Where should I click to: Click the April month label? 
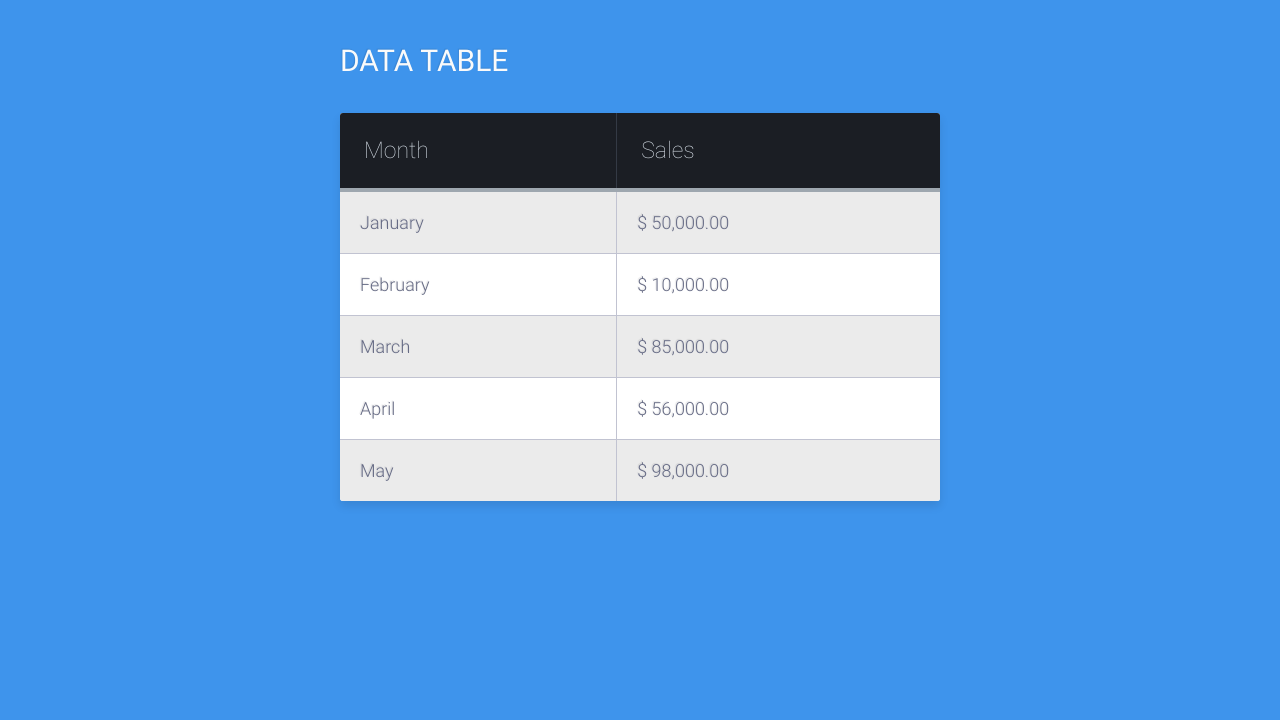coord(377,408)
